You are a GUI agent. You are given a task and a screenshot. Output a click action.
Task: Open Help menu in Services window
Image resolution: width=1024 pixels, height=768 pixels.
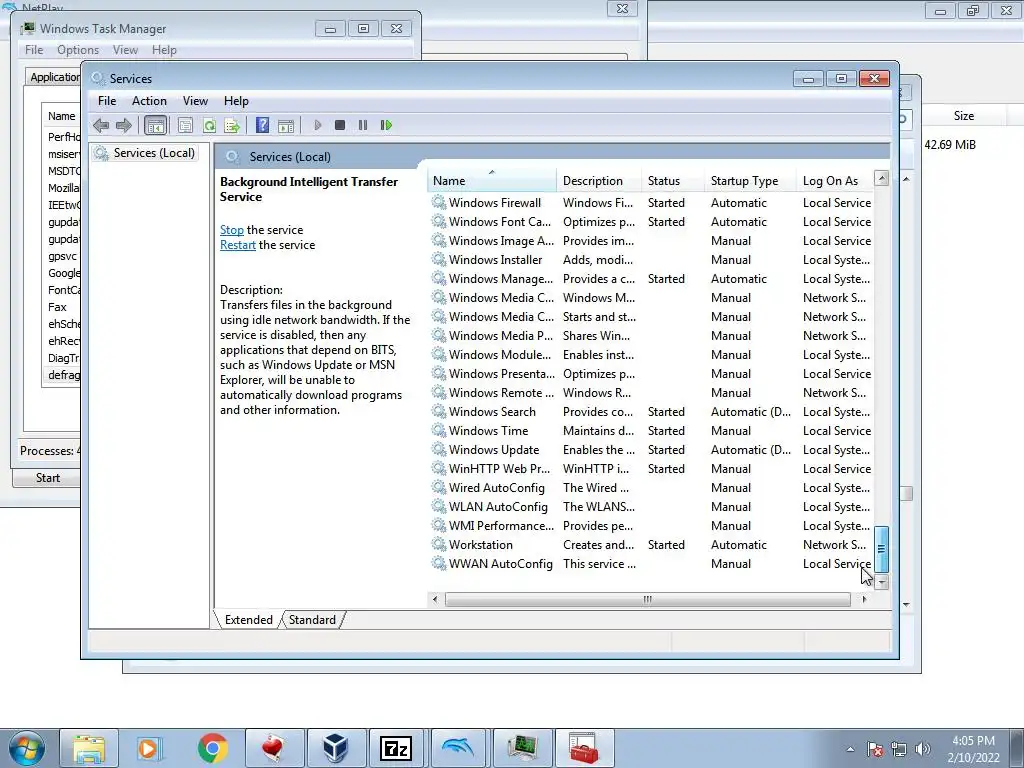[236, 101]
